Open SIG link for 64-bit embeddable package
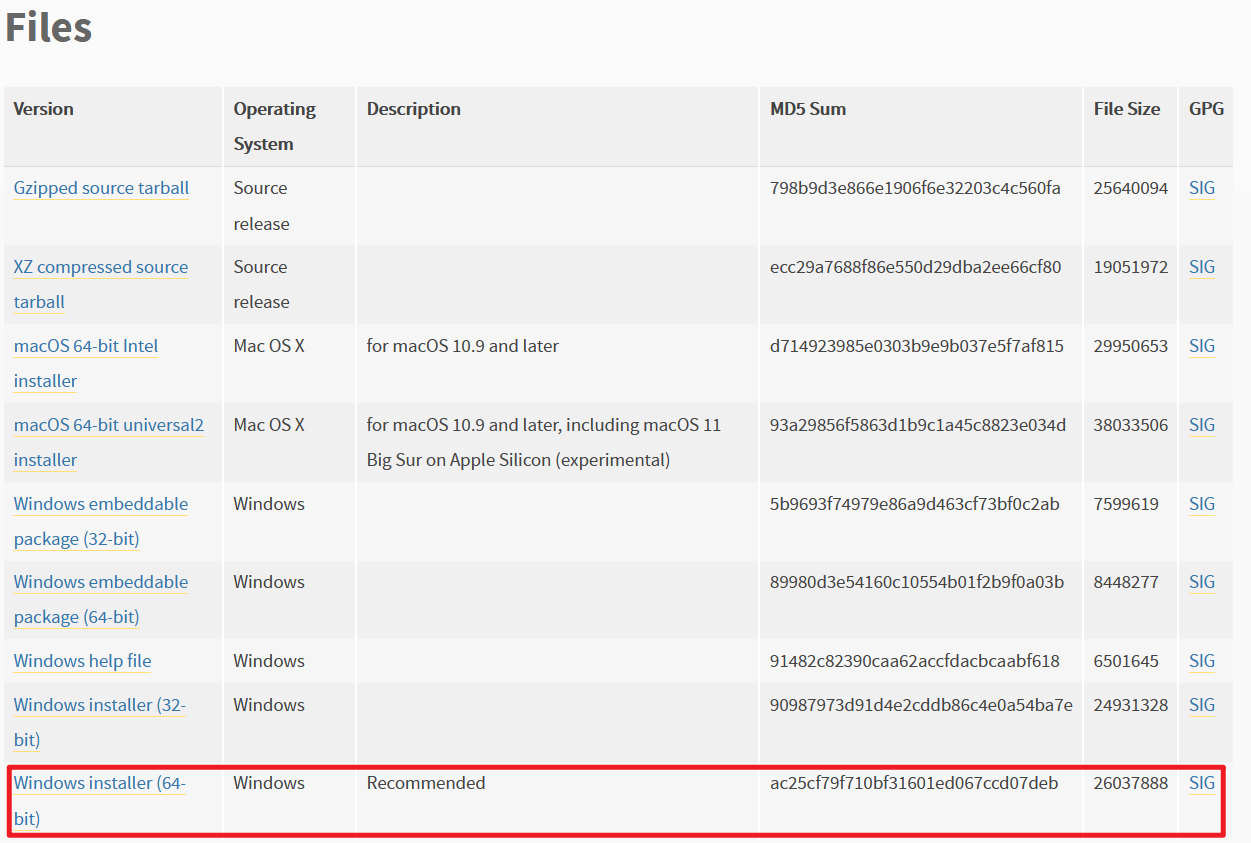Viewport: 1251px width, 843px height. [x=1202, y=582]
